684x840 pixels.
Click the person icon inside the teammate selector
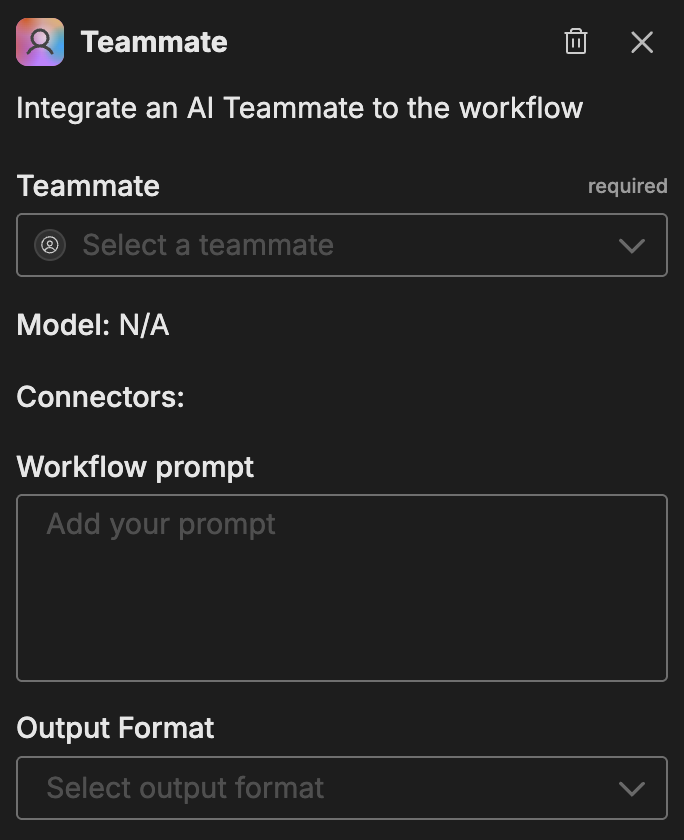pyautogui.click(x=50, y=245)
